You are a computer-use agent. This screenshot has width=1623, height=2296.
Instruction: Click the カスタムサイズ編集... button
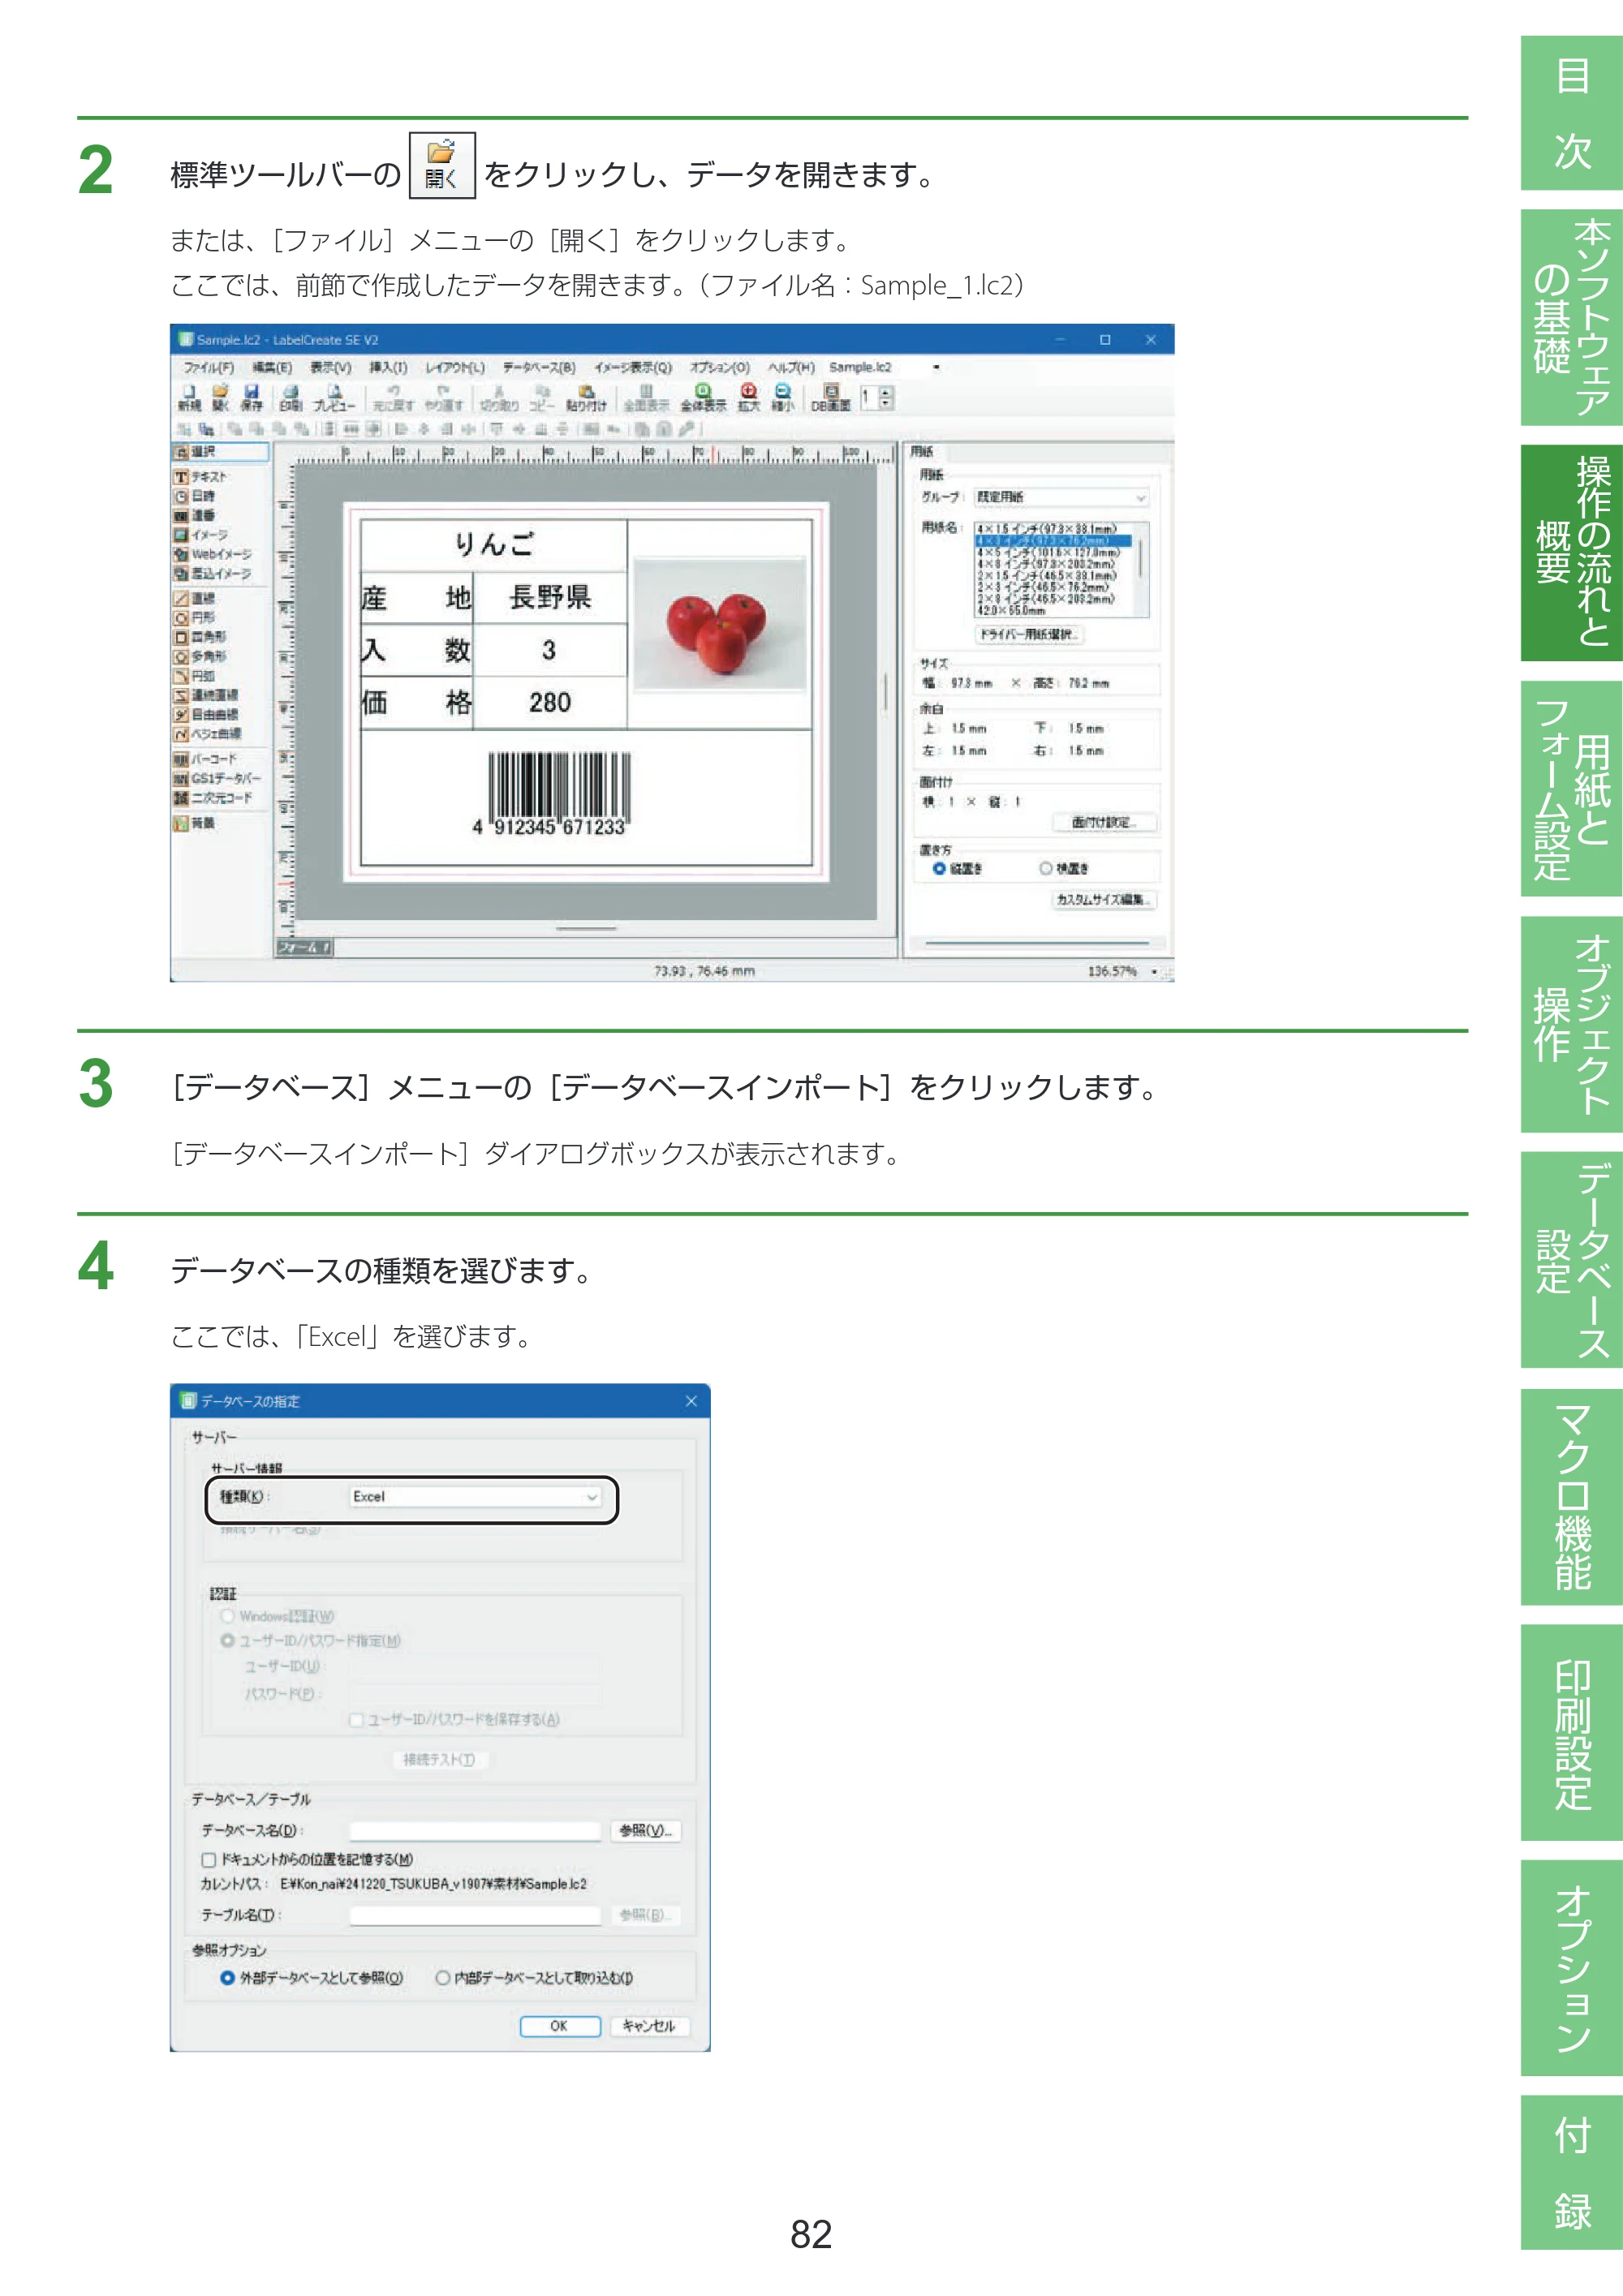(1104, 899)
